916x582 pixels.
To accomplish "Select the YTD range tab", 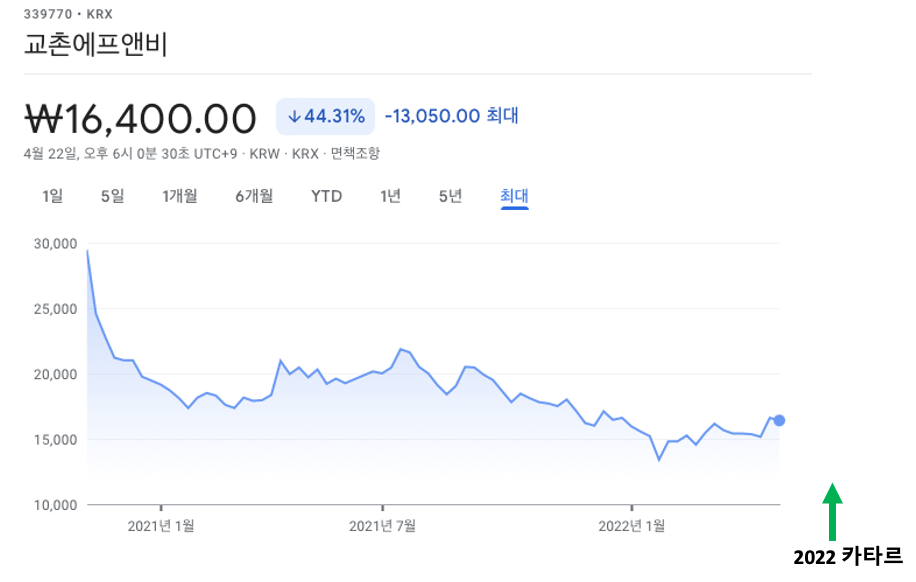I will 326,196.
